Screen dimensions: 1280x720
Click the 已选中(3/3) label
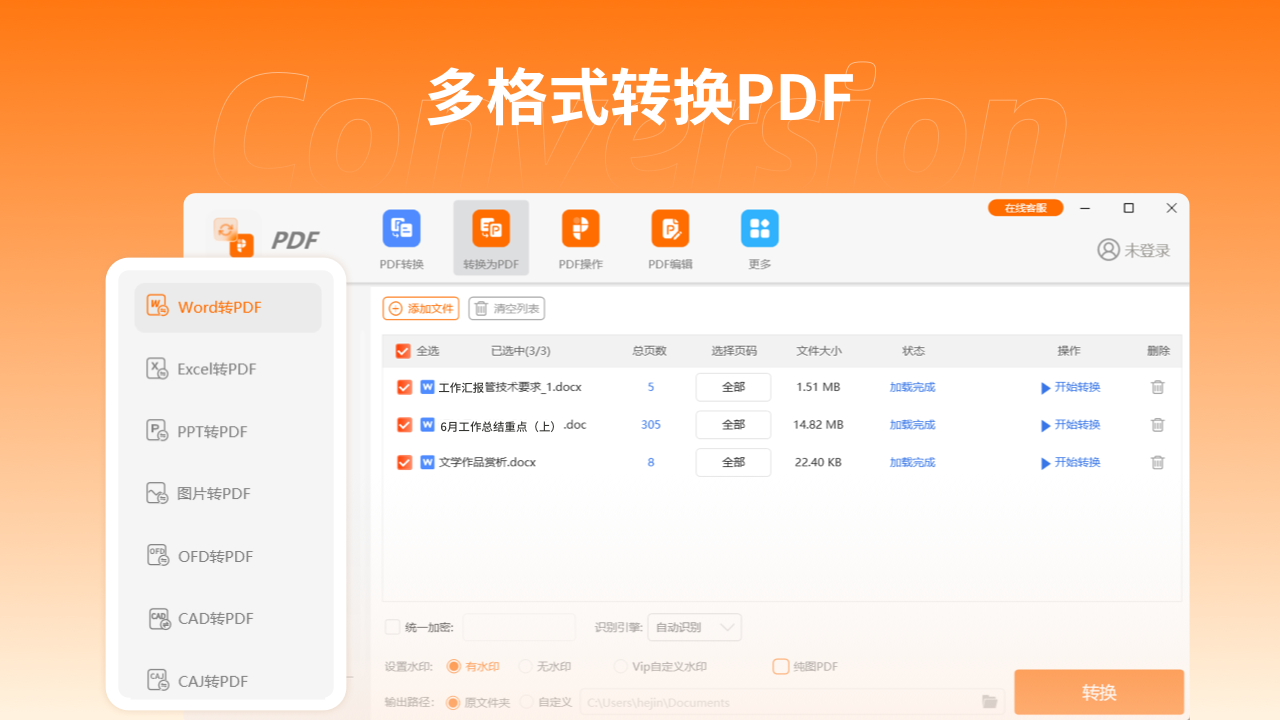pos(521,351)
